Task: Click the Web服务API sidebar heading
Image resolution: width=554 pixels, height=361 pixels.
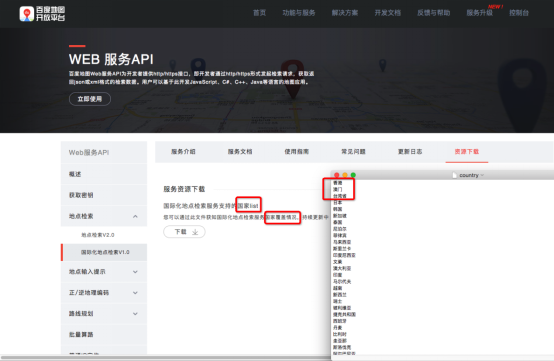Action: (x=89, y=153)
